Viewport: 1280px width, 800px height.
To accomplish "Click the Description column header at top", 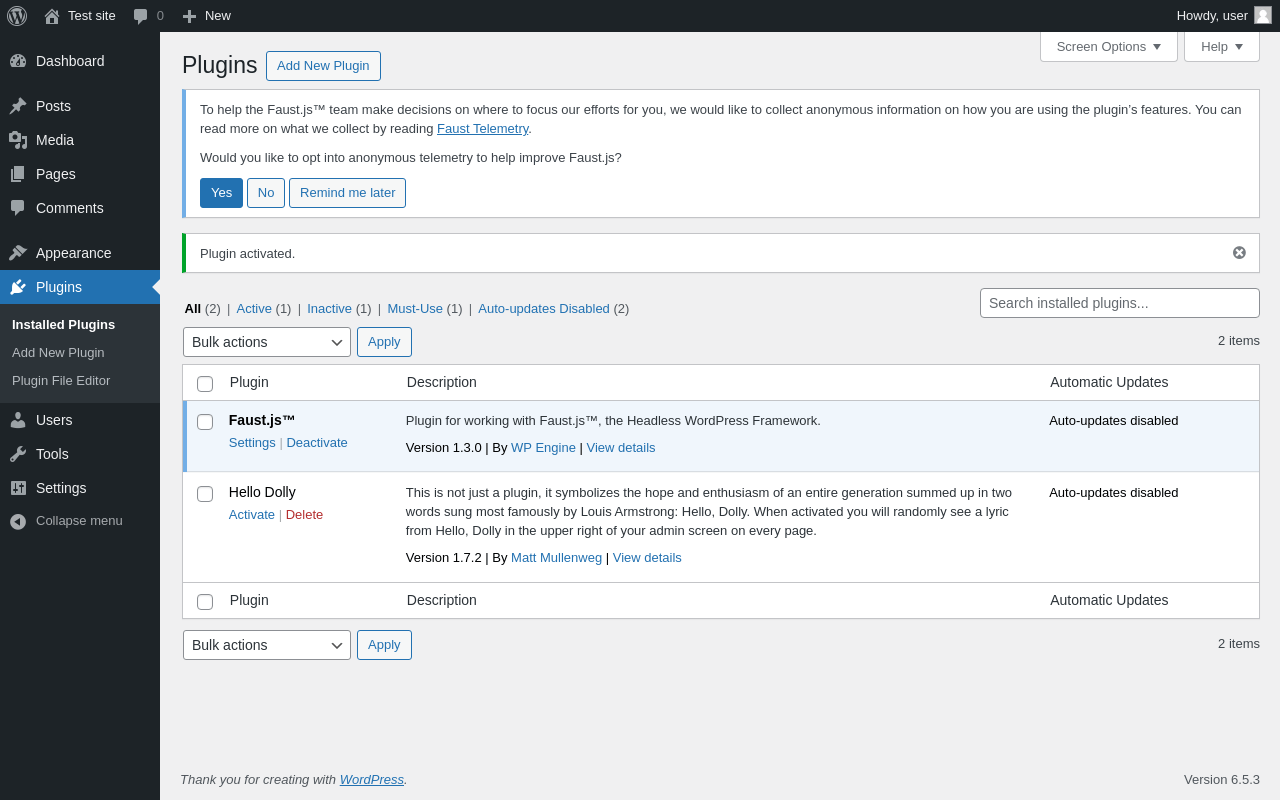I will click(442, 382).
